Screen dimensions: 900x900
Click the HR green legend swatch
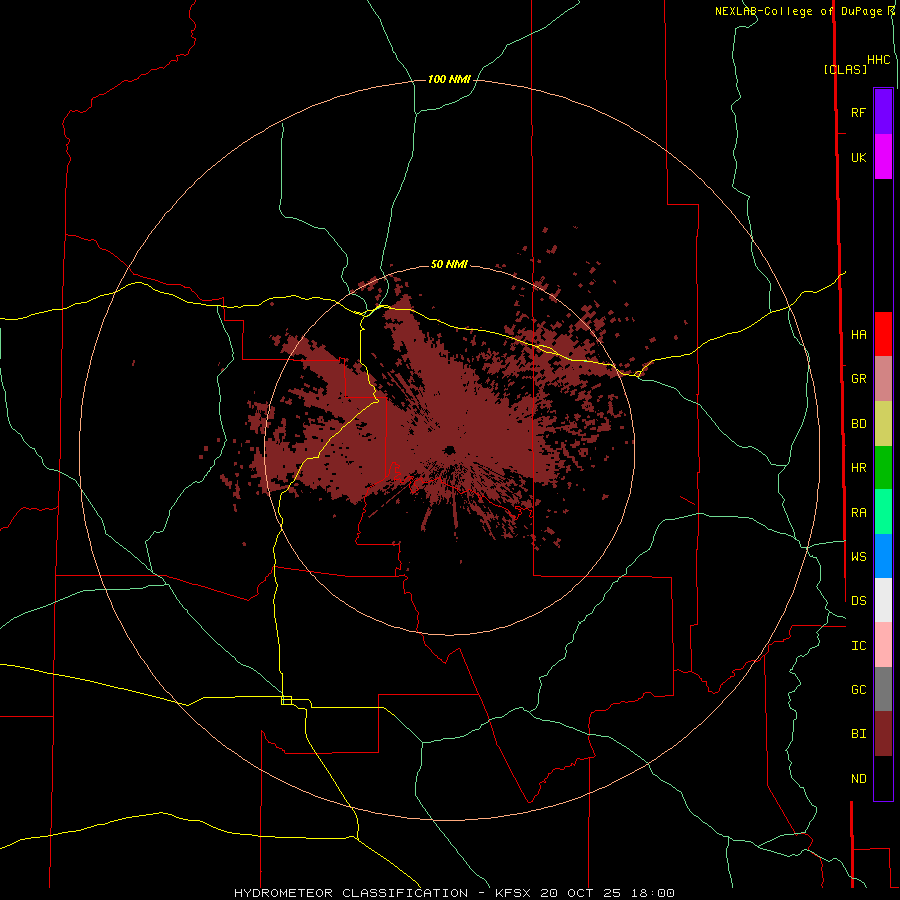883,468
